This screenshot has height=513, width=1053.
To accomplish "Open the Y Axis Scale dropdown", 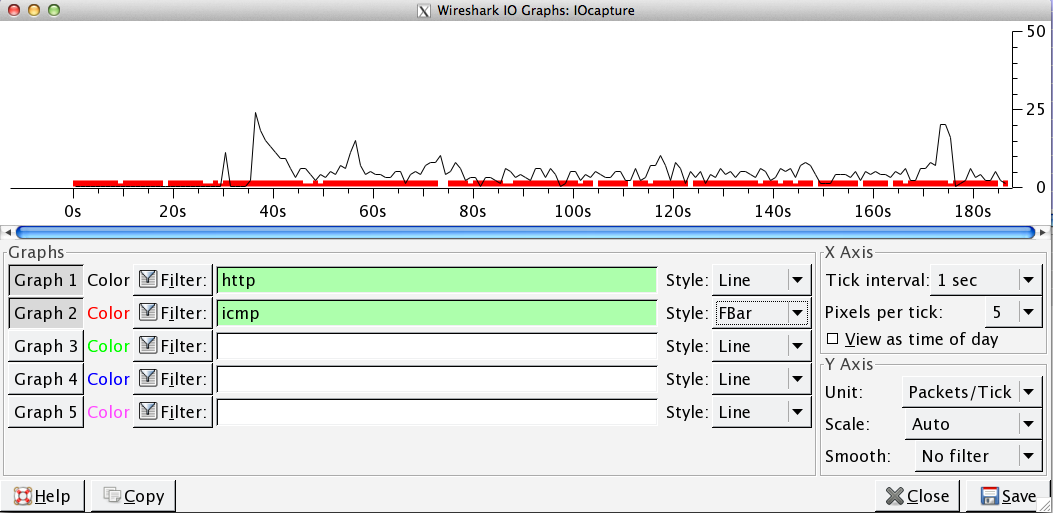I will [x=972, y=424].
